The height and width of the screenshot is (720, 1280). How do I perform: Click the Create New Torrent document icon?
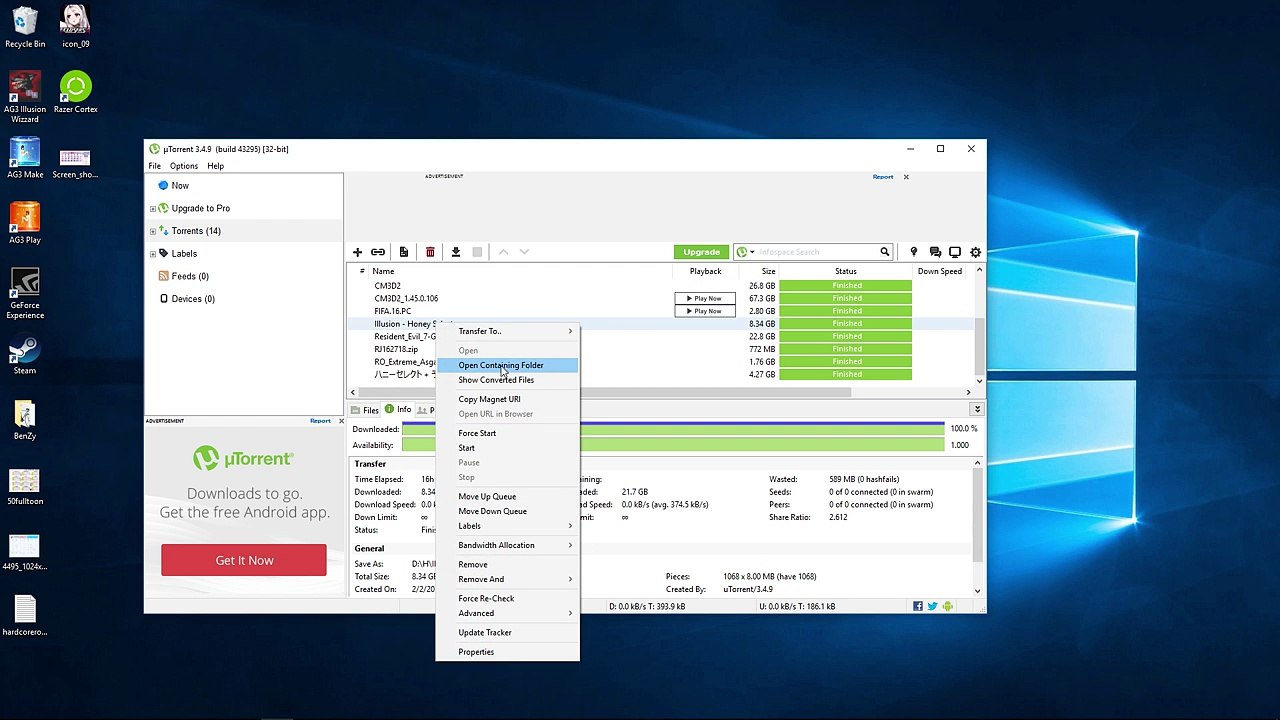403,252
